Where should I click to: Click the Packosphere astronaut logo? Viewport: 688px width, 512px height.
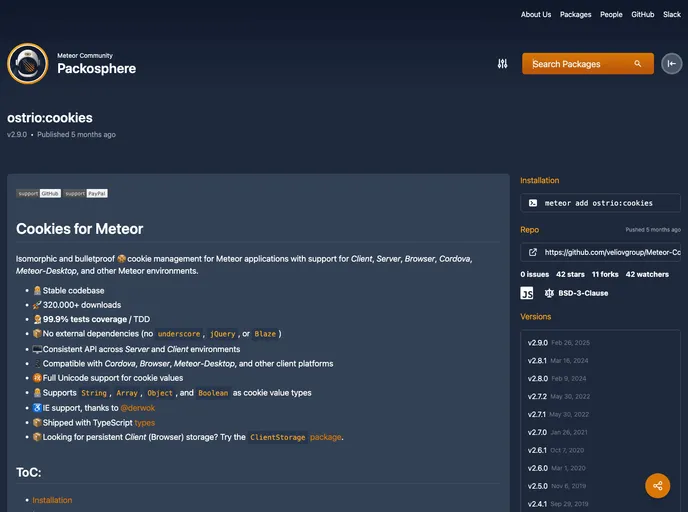pos(27,64)
